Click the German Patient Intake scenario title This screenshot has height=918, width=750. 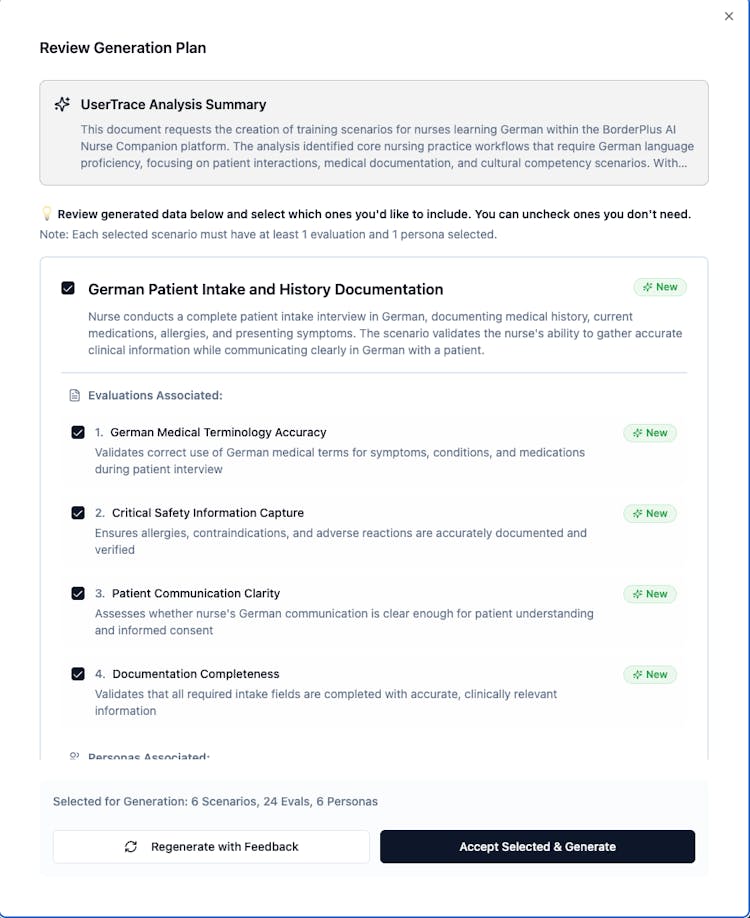point(265,289)
